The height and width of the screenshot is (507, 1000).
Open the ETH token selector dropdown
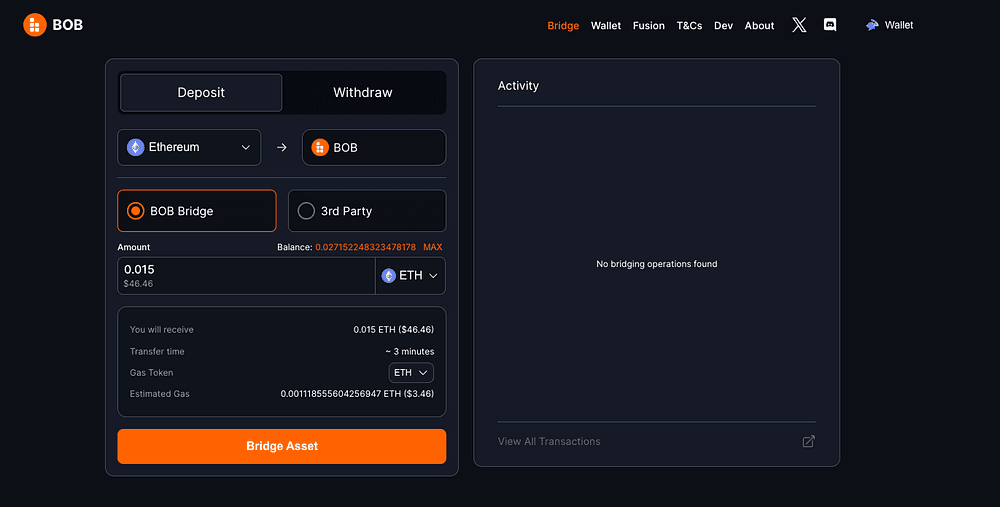pyautogui.click(x=410, y=276)
